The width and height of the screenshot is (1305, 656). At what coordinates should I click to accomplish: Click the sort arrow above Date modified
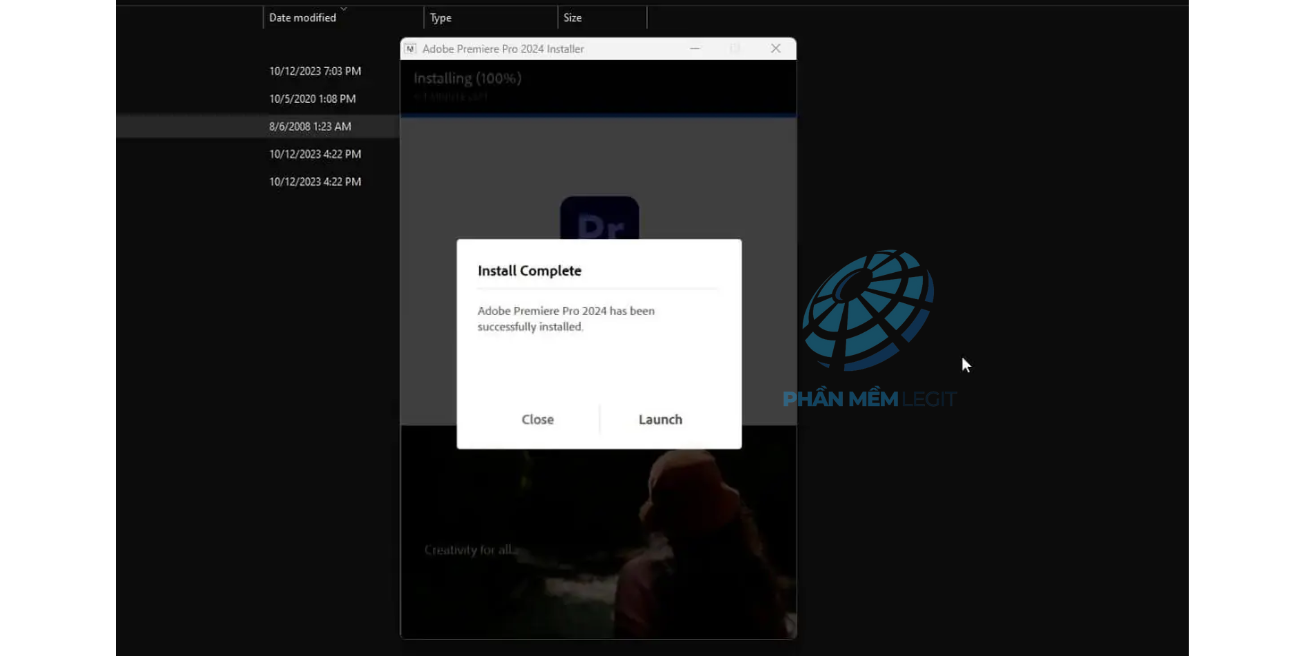point(344,8)
